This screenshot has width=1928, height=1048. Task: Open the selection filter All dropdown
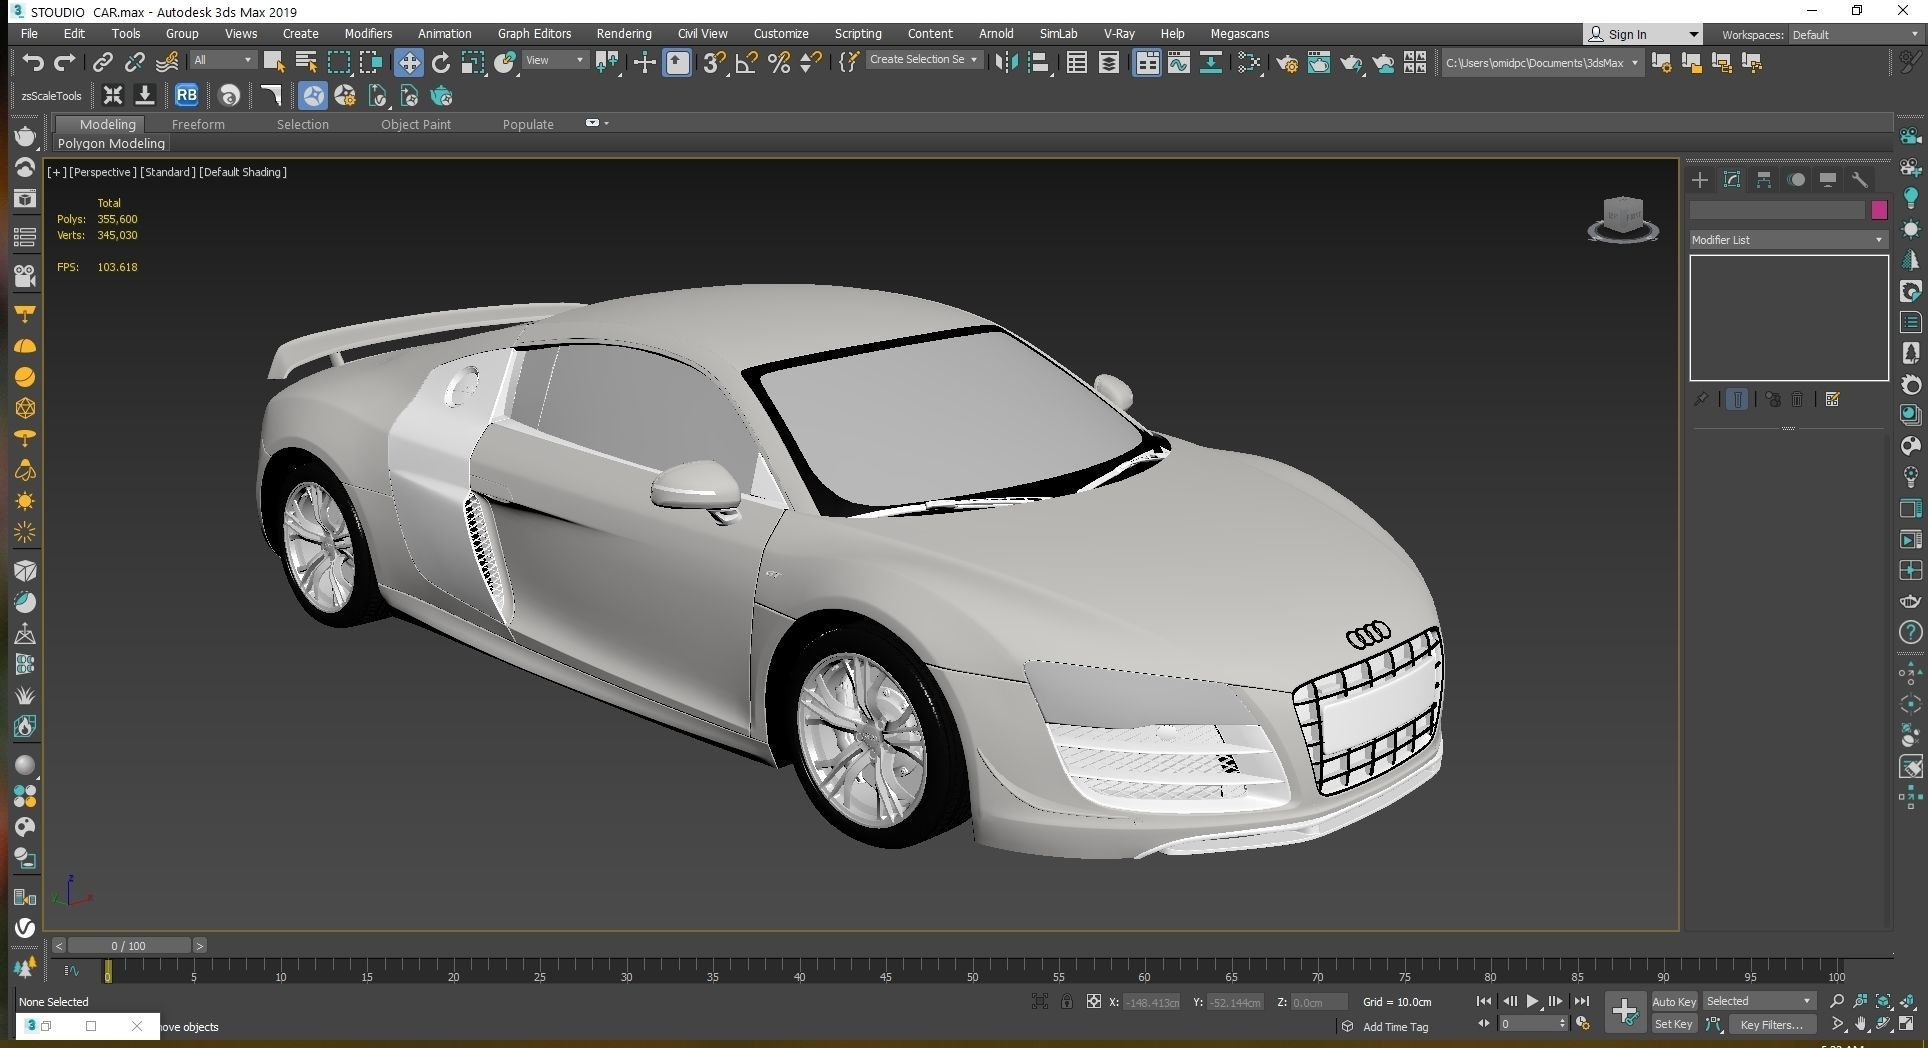[x=223, y=60]
